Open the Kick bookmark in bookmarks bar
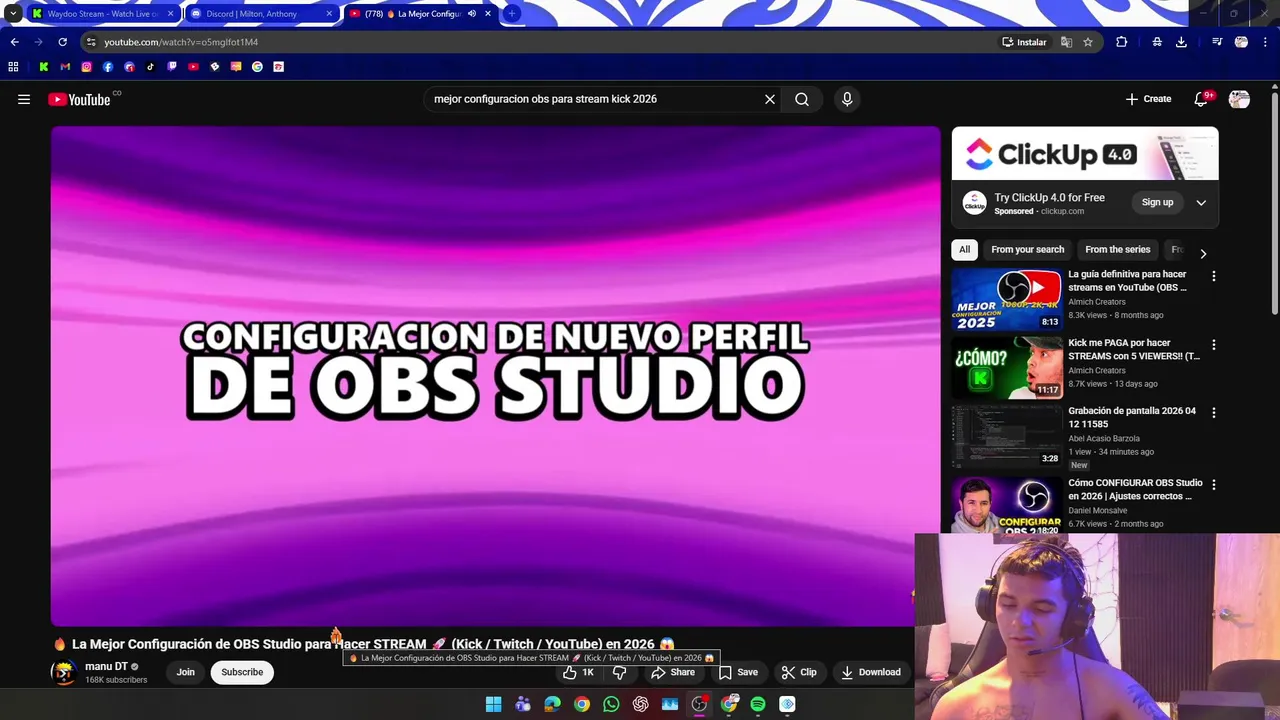Screen dimensions: 1280x720 [44, 67]
